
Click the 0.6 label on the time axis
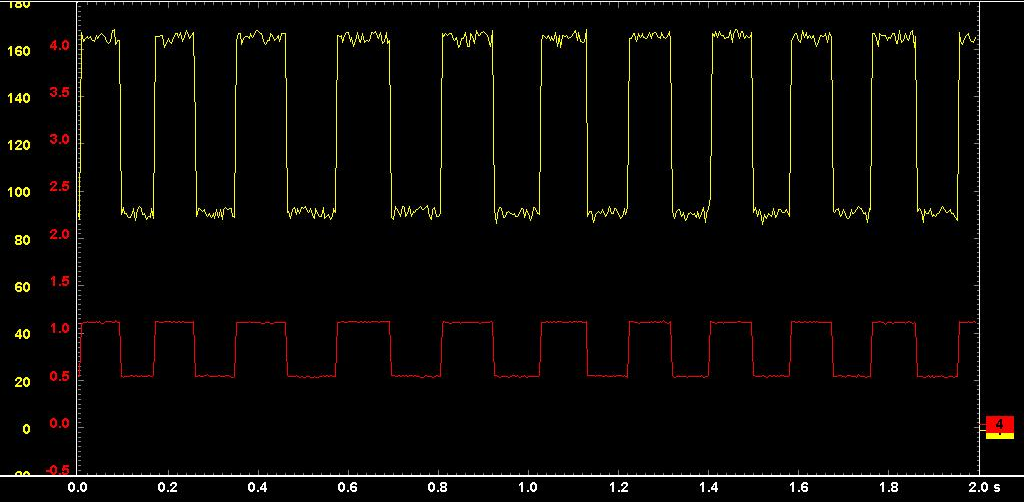click(348, 487)
